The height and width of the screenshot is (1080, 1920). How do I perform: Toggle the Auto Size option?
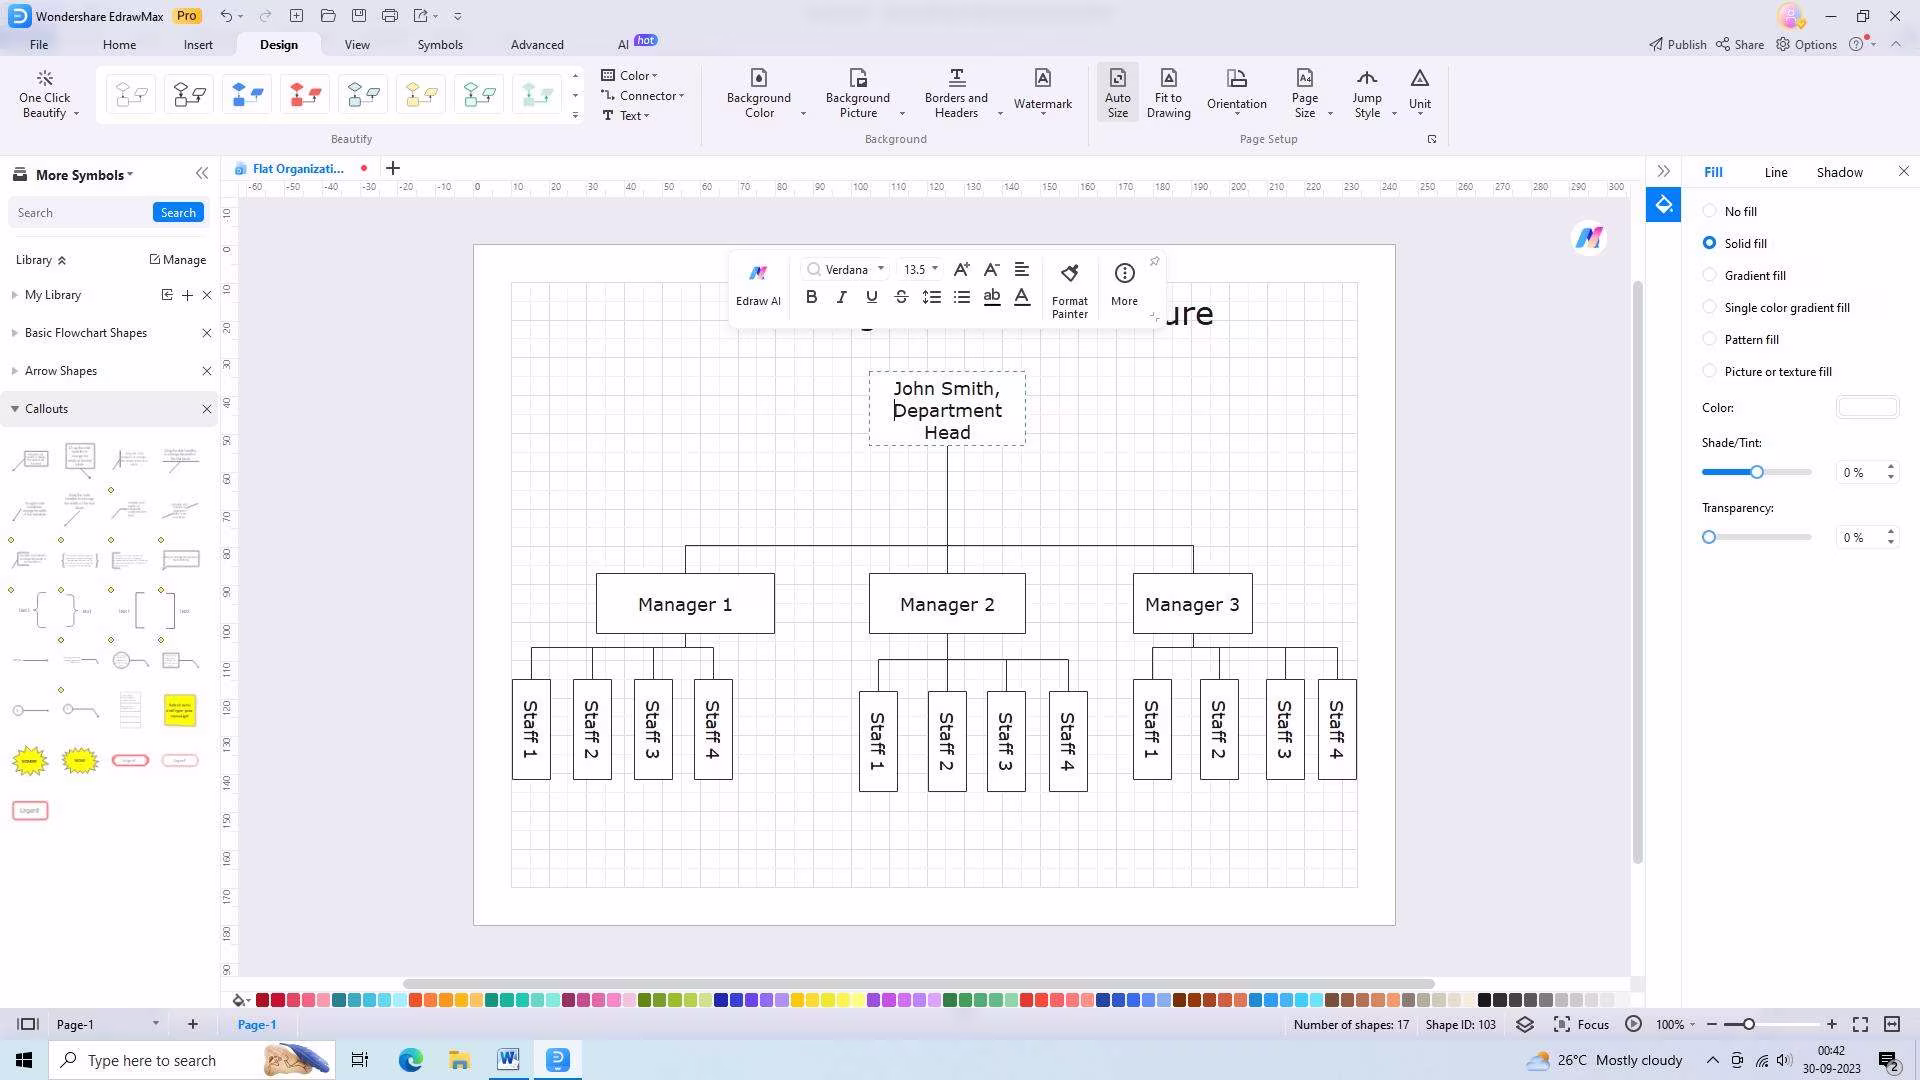click(1117, 93)
